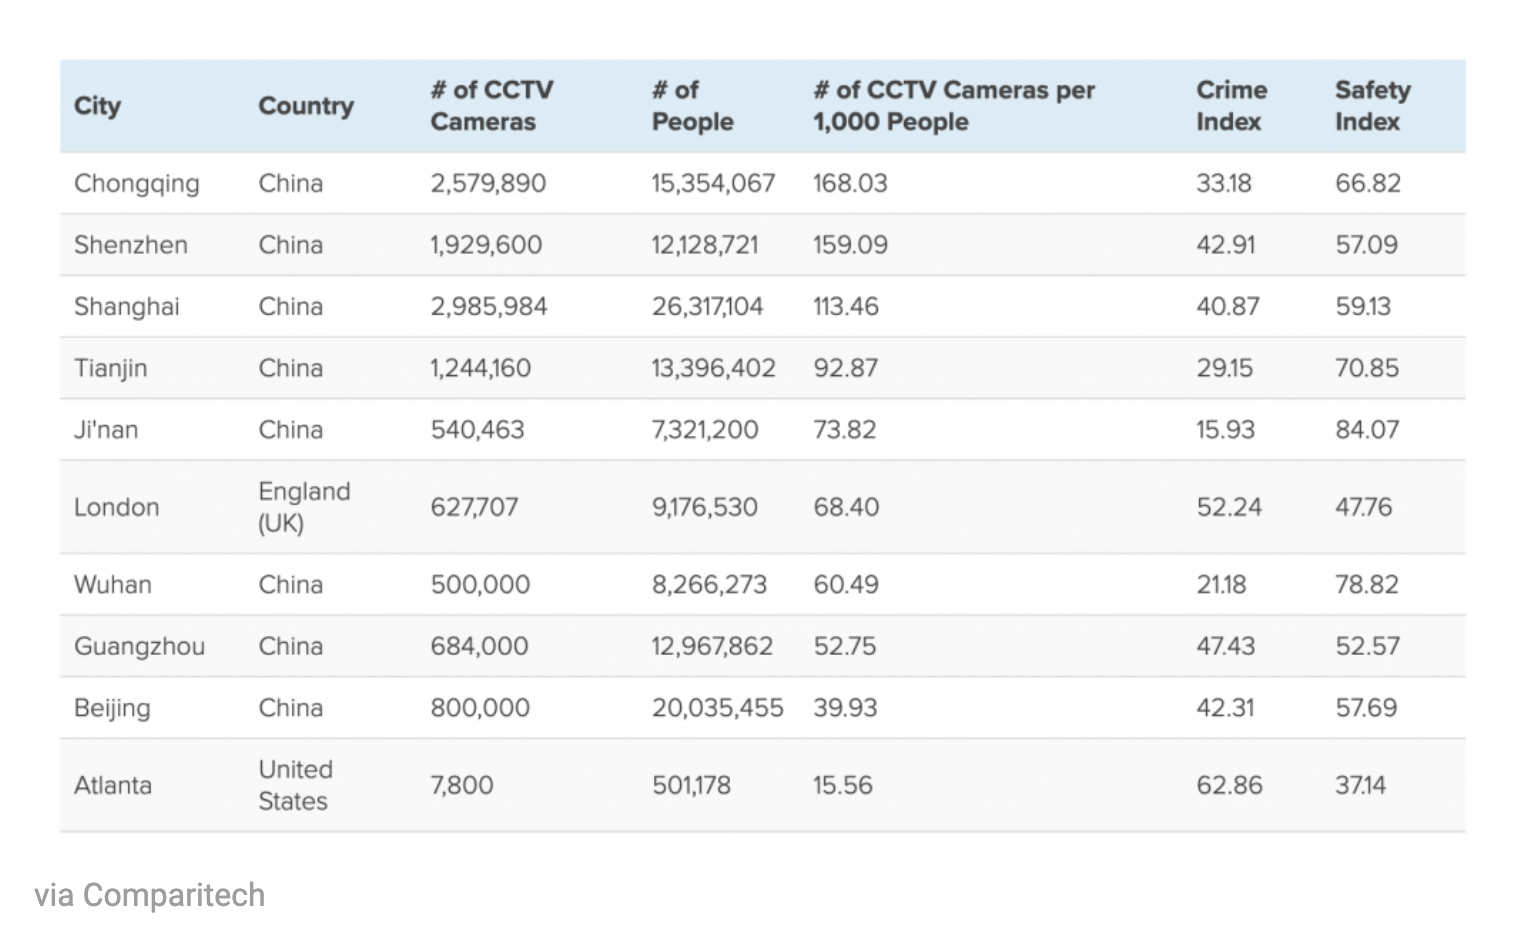Click the via Comparitech source credit
This screenshot has width=1518, height=928.
150,894
